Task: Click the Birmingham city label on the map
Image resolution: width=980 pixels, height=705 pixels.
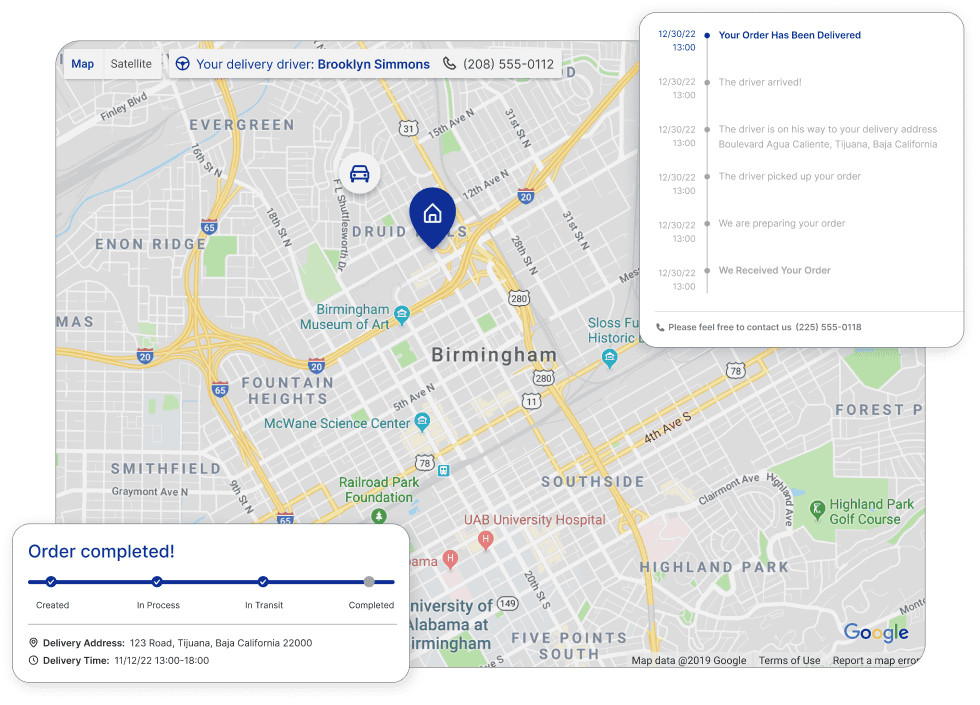Action: click(x=494, y=355)
